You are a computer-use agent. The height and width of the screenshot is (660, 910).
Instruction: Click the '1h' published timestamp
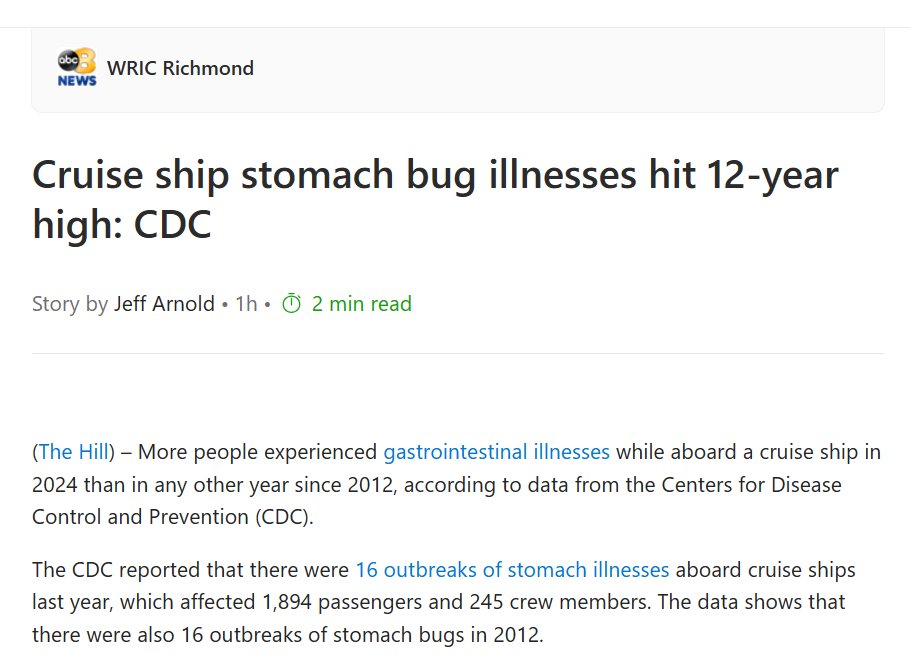tap(246, 304)
